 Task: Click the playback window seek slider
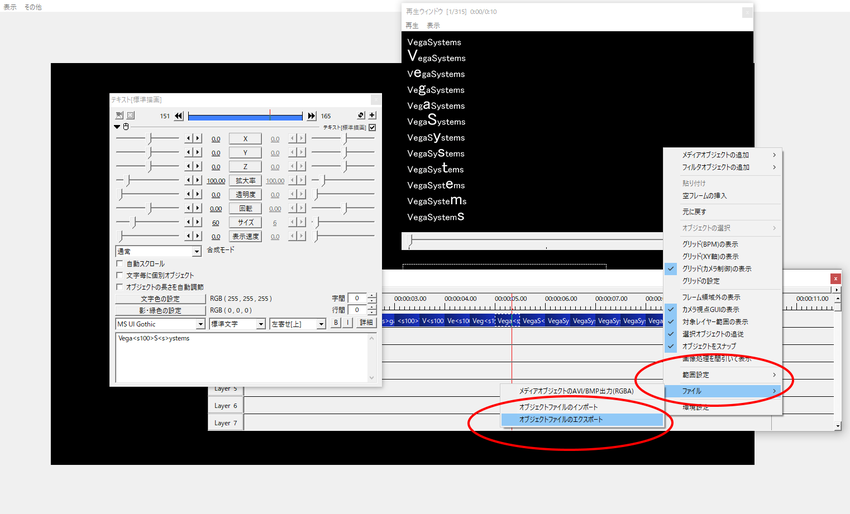pyautogui.click(x=534, y=240)
